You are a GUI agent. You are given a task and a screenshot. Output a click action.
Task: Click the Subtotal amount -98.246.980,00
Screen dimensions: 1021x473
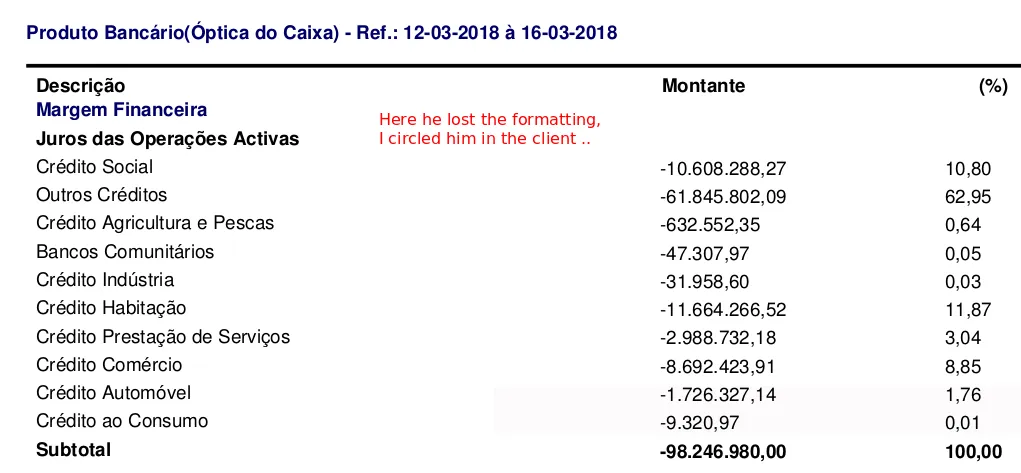[x=723, y=452]
